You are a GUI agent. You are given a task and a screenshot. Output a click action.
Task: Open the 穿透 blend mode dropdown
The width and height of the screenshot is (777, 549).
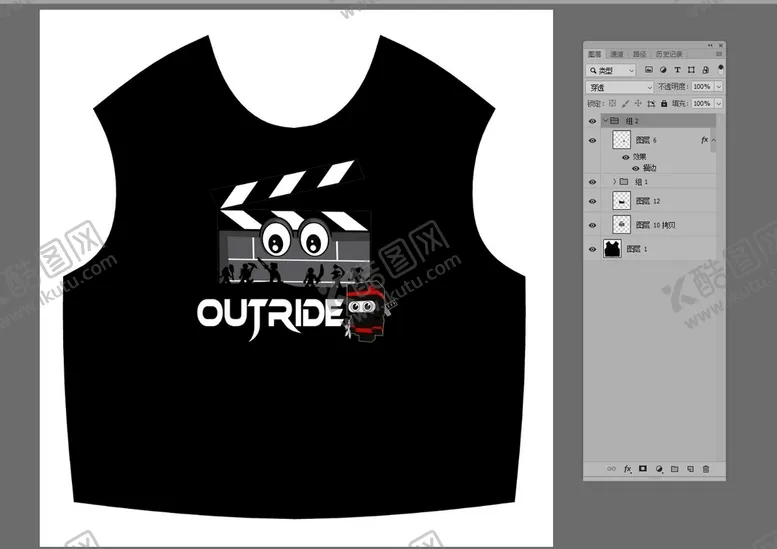(620, 87)
